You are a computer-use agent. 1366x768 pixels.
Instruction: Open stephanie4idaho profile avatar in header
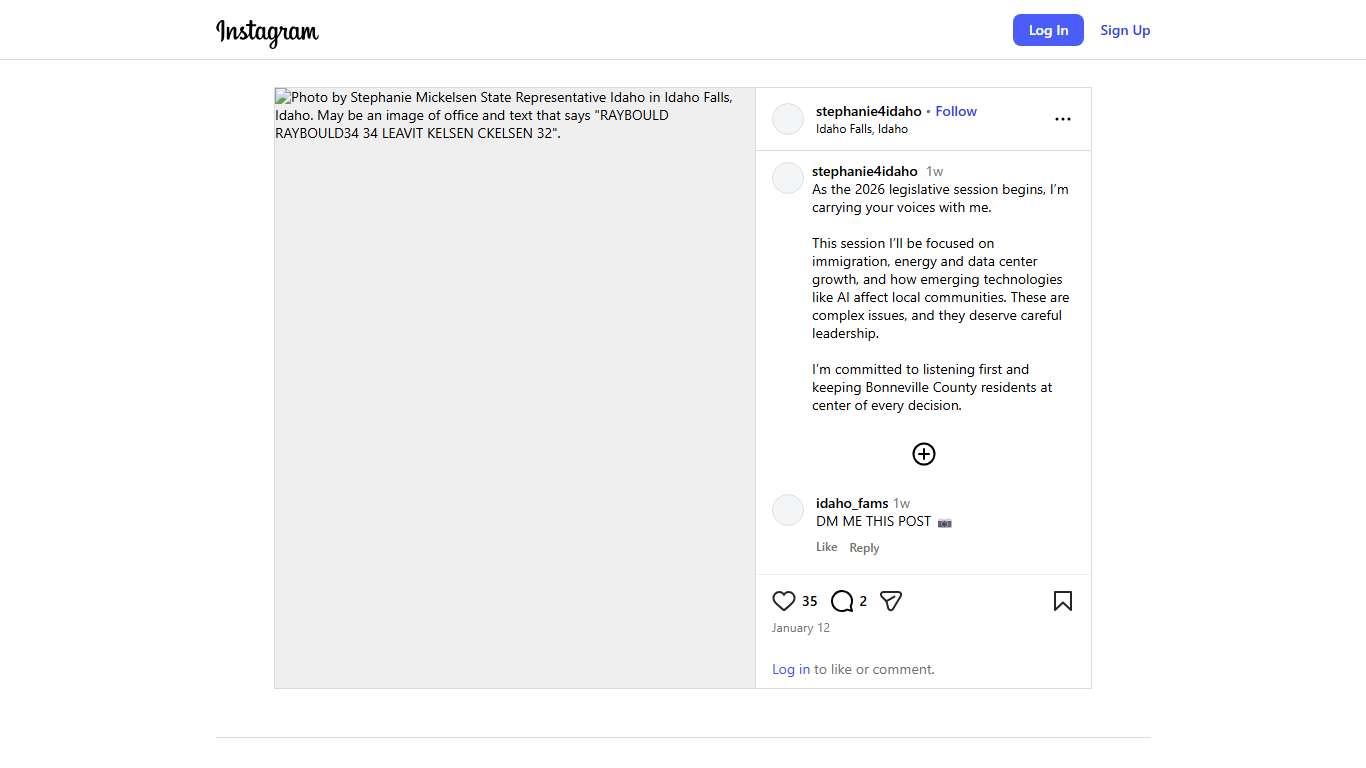(x=788, y=119)
